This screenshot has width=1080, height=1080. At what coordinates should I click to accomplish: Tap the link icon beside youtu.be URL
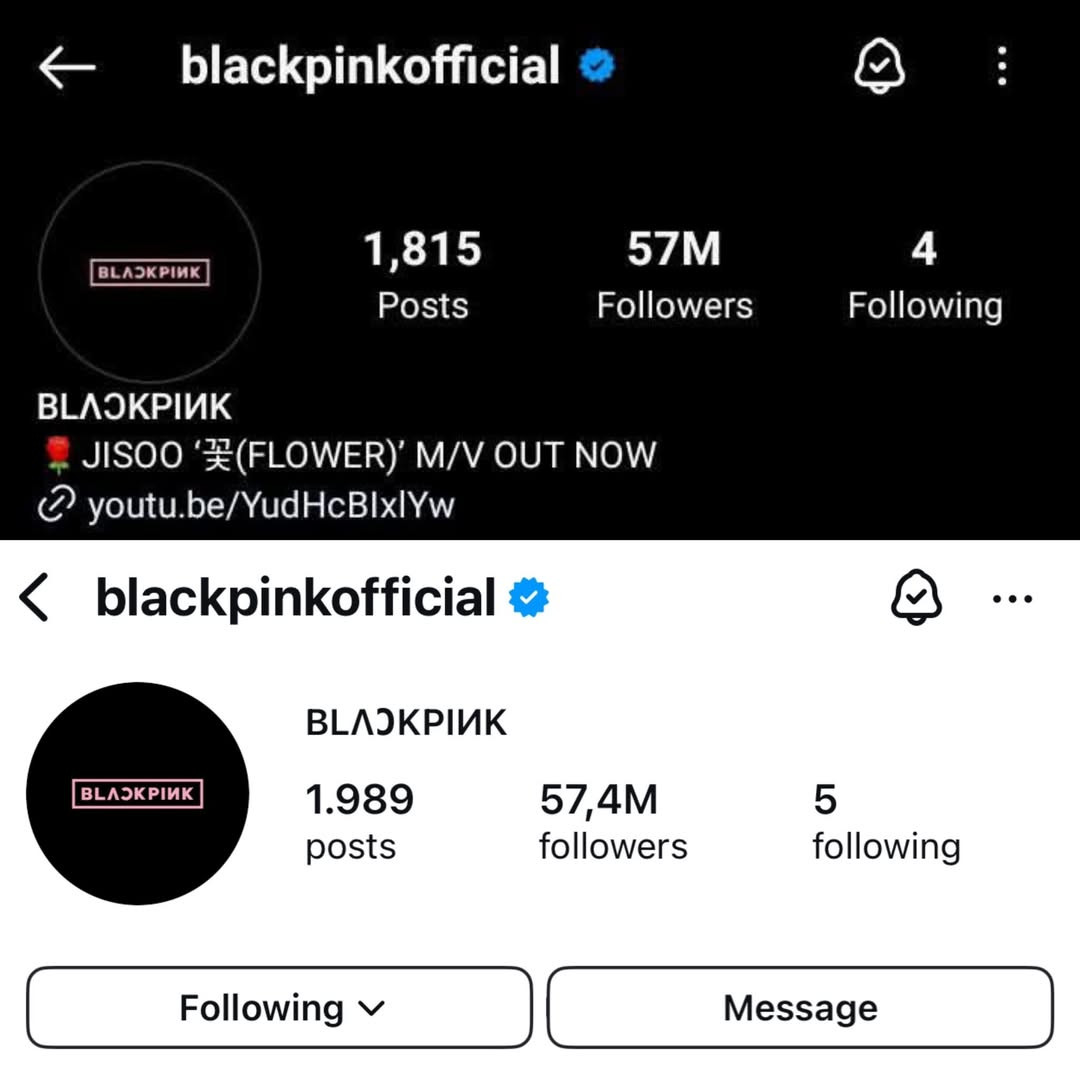point(56,504)
